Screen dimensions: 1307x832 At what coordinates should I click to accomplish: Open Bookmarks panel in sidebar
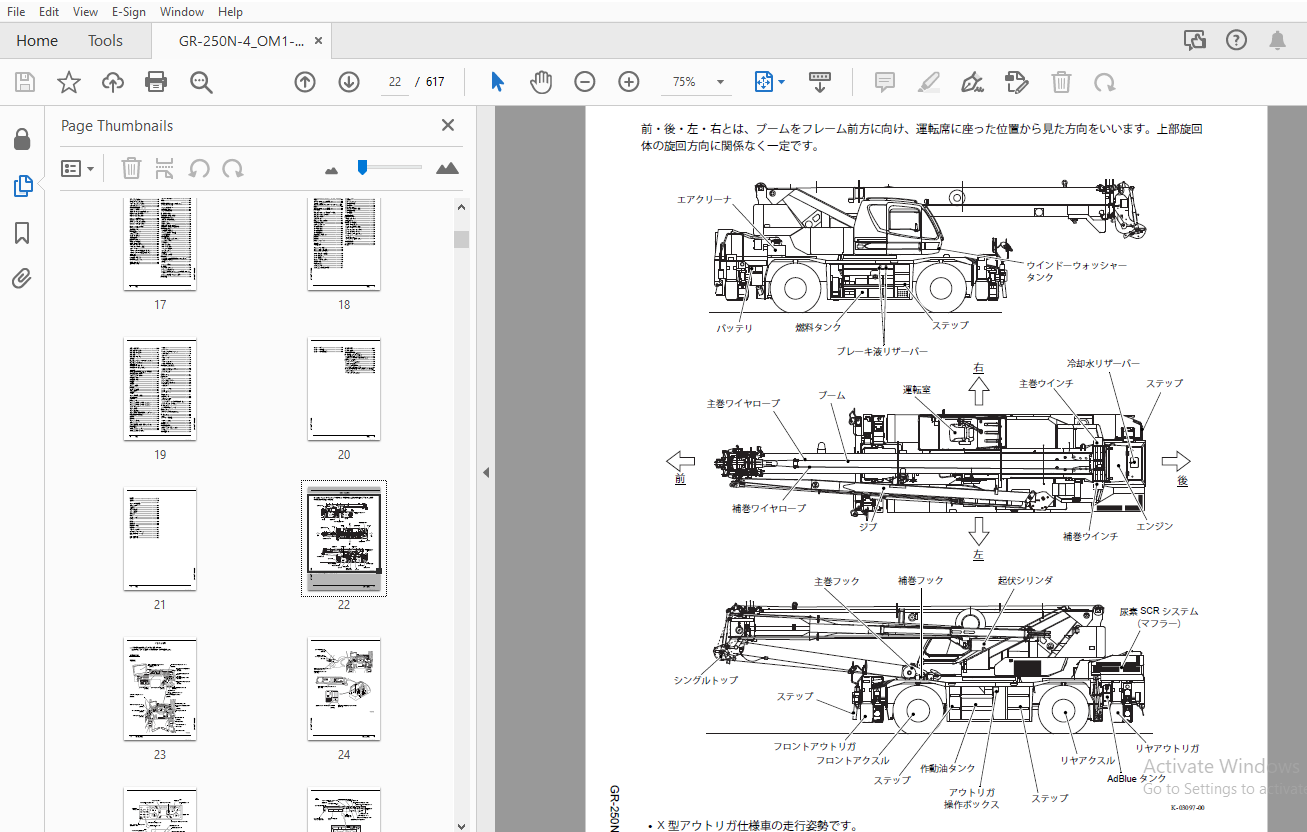[22, 233]
